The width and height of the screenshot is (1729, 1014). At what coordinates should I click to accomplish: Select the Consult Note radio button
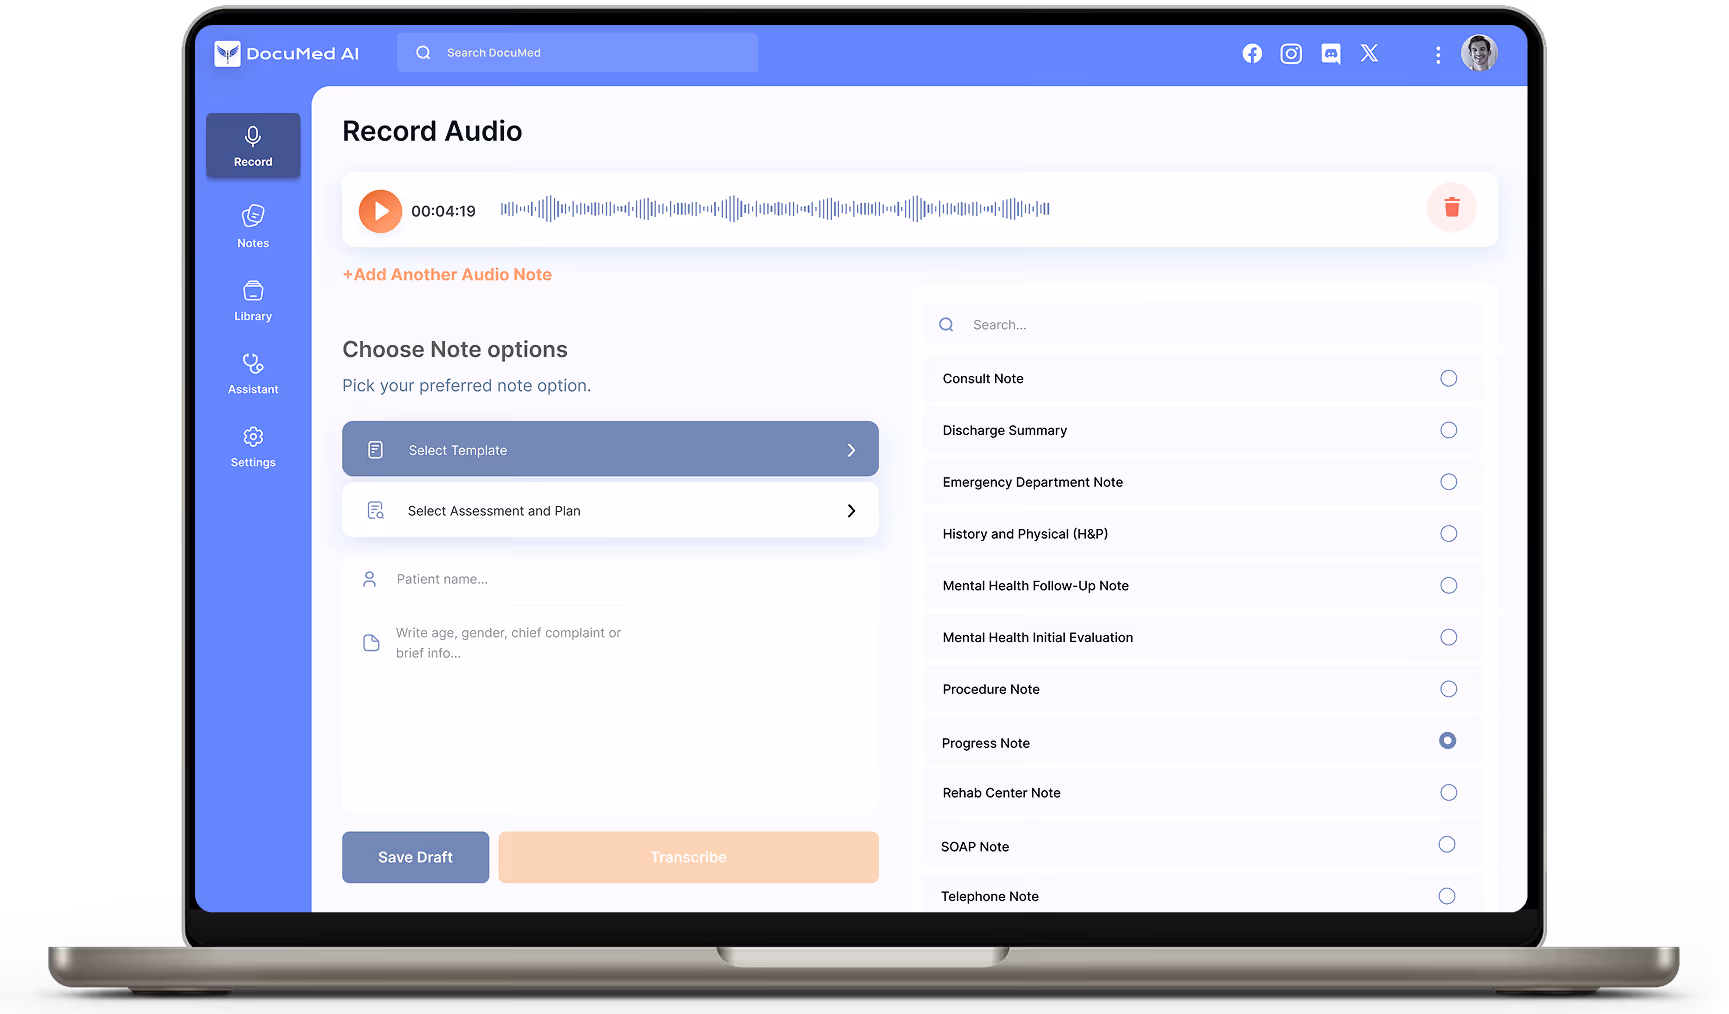tap(1449, 378)
